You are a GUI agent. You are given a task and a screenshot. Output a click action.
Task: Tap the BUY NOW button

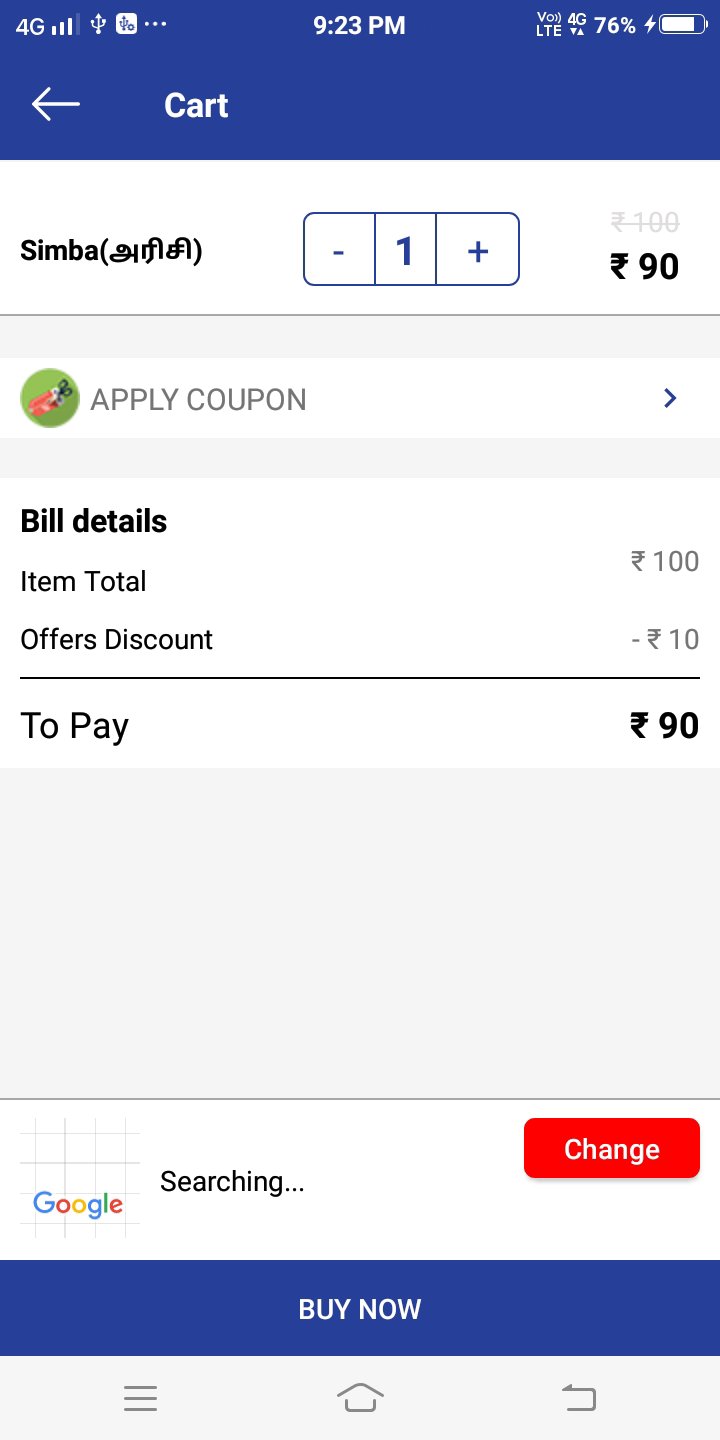(360, 1308)
